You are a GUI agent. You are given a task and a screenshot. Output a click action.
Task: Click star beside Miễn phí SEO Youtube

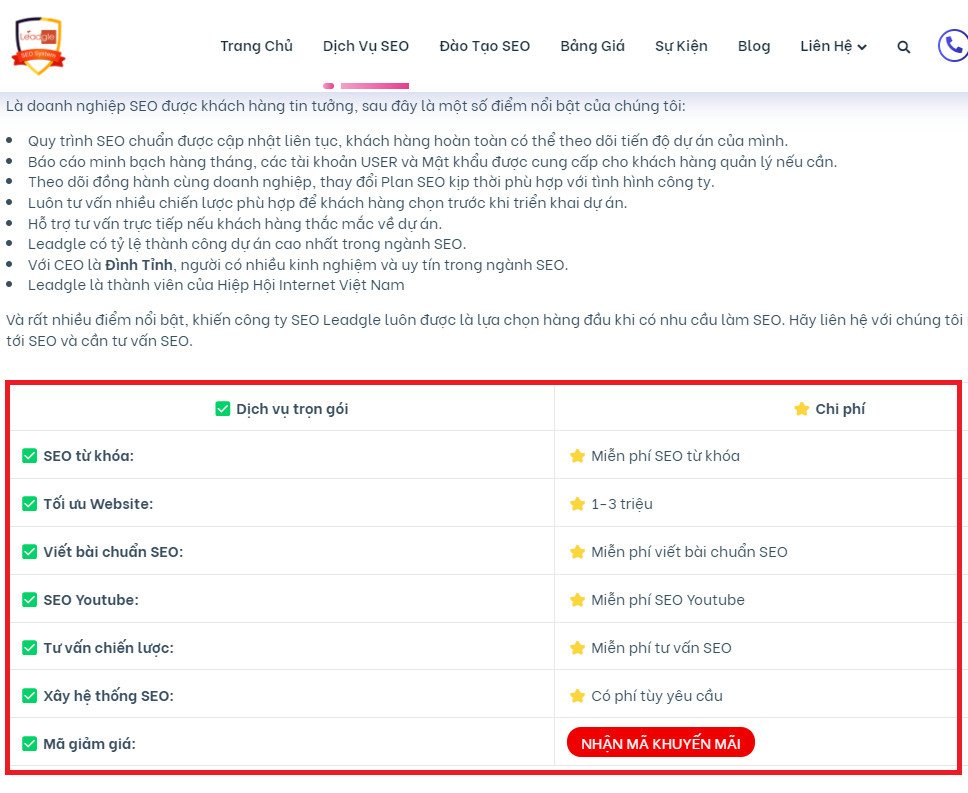577,600
